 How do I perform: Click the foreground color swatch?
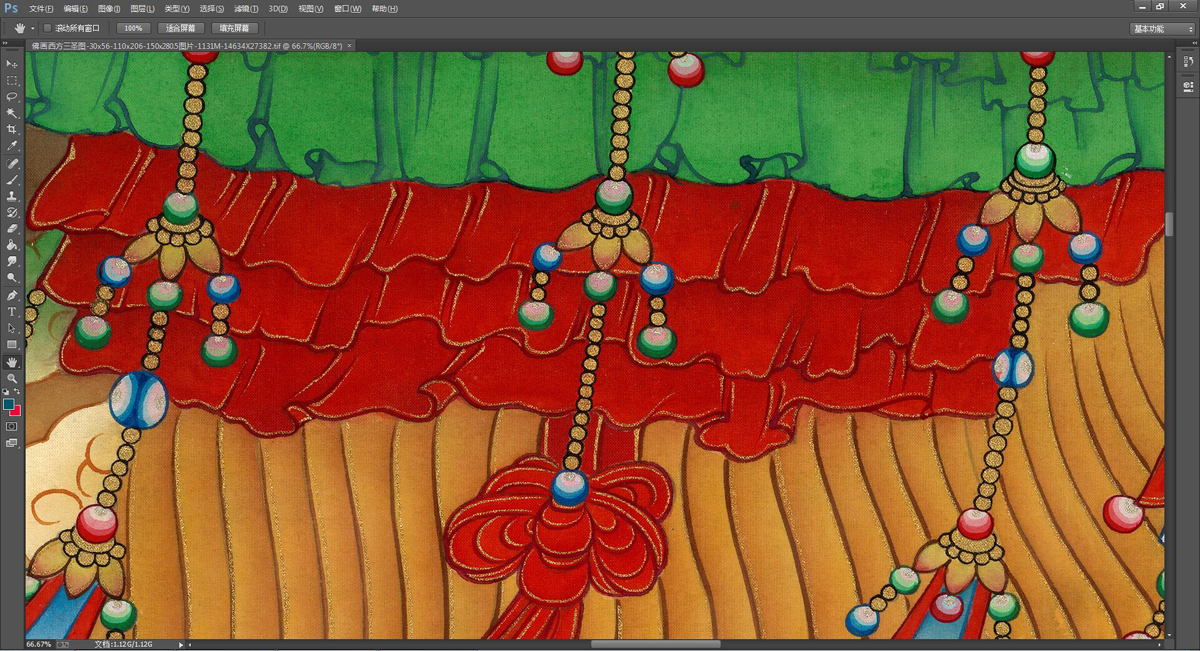pyautogui.click(x=9, y=404)
